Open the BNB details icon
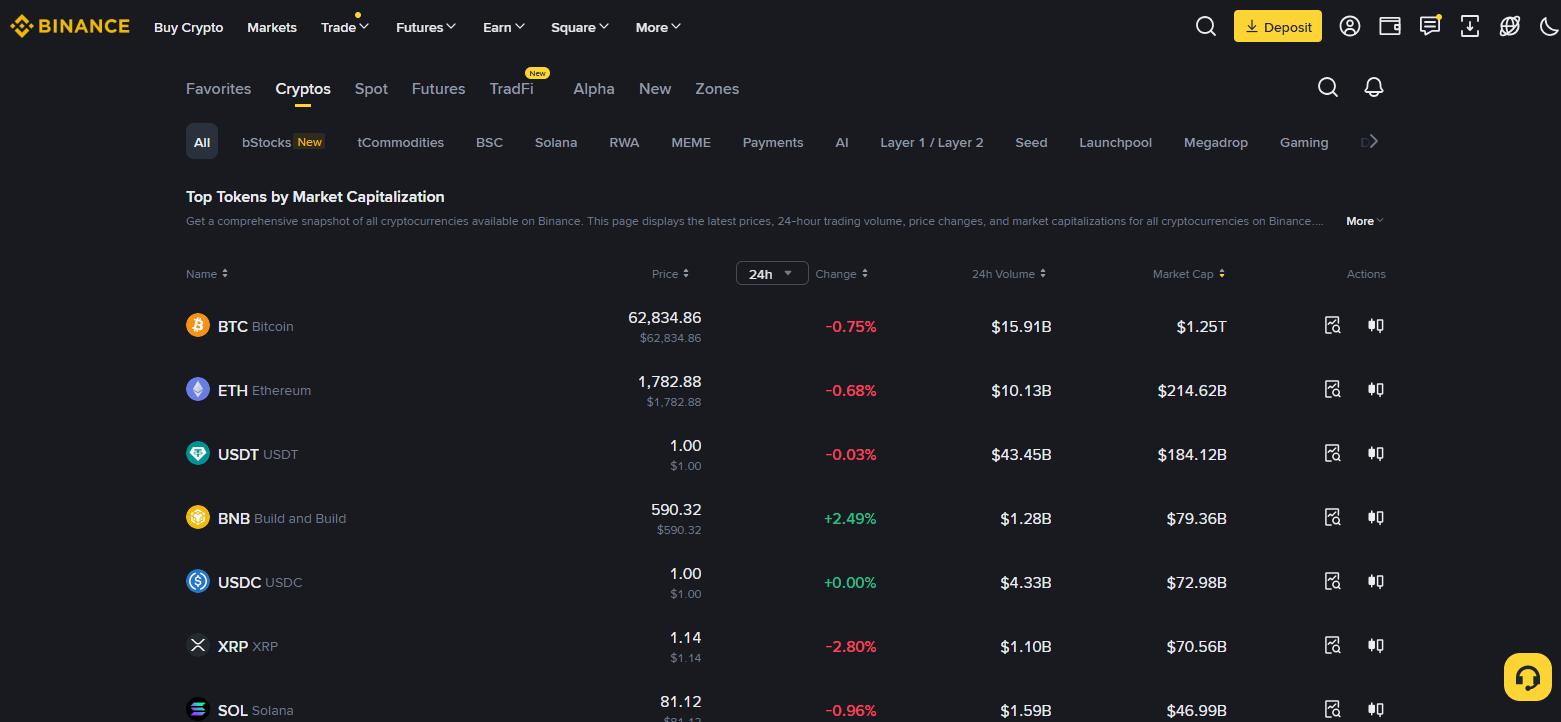 click(1332, 517)
